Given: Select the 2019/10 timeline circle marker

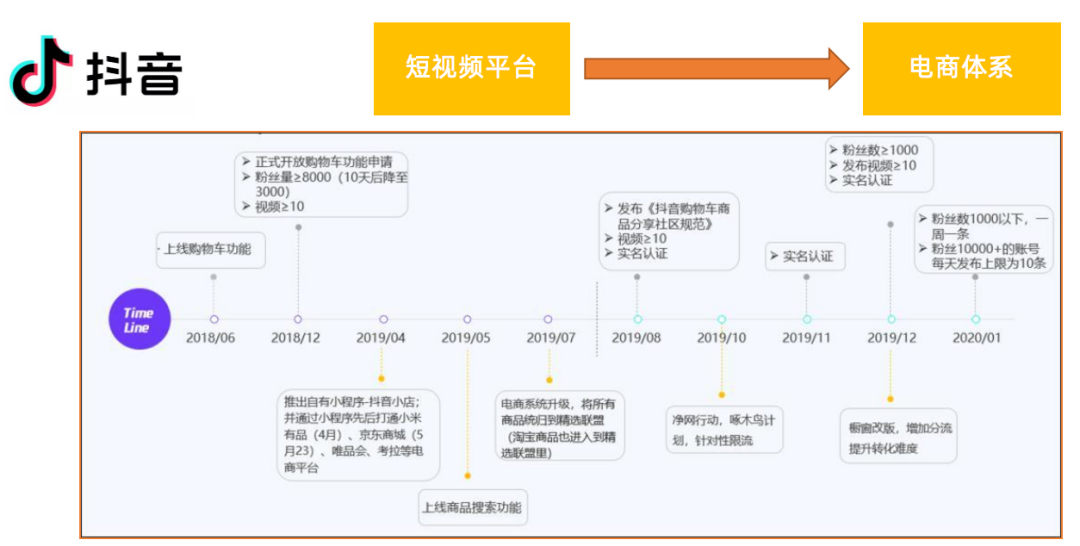Looking at the screenshot, I should (x=722, y=319).
